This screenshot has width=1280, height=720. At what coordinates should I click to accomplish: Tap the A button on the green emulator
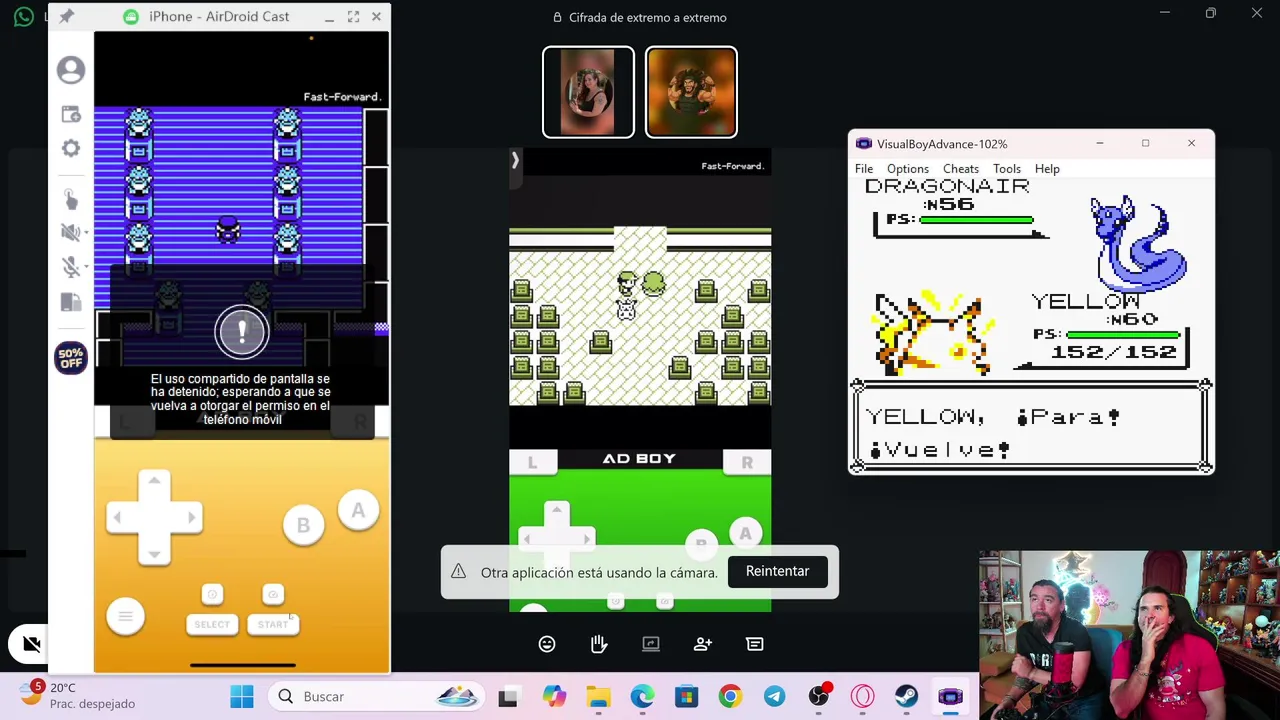[x=745, y=534]
